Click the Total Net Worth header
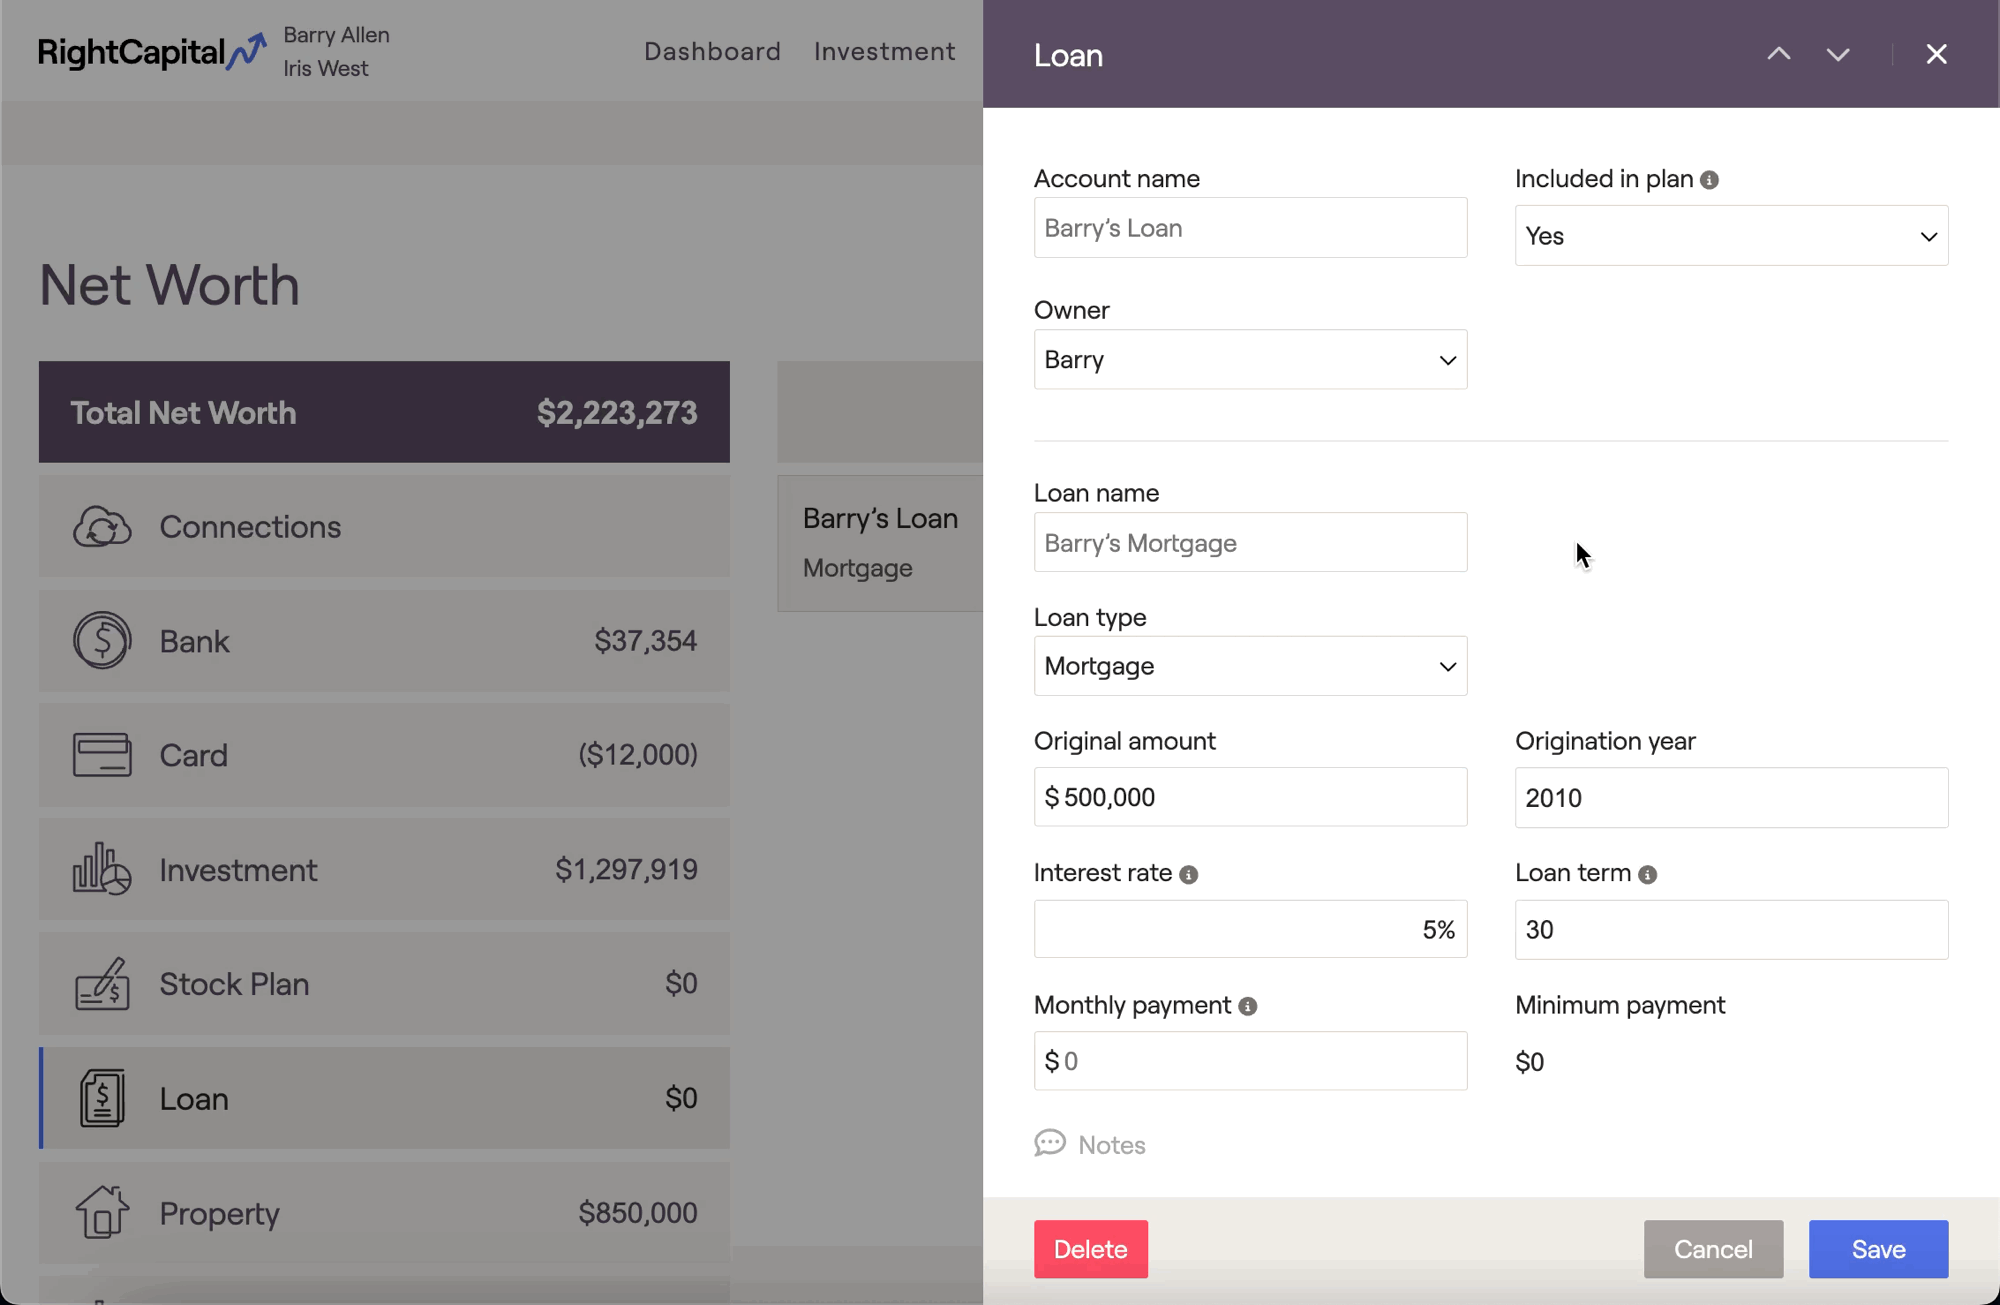Screen dimensions: 2000x1305 coord(384,412)
